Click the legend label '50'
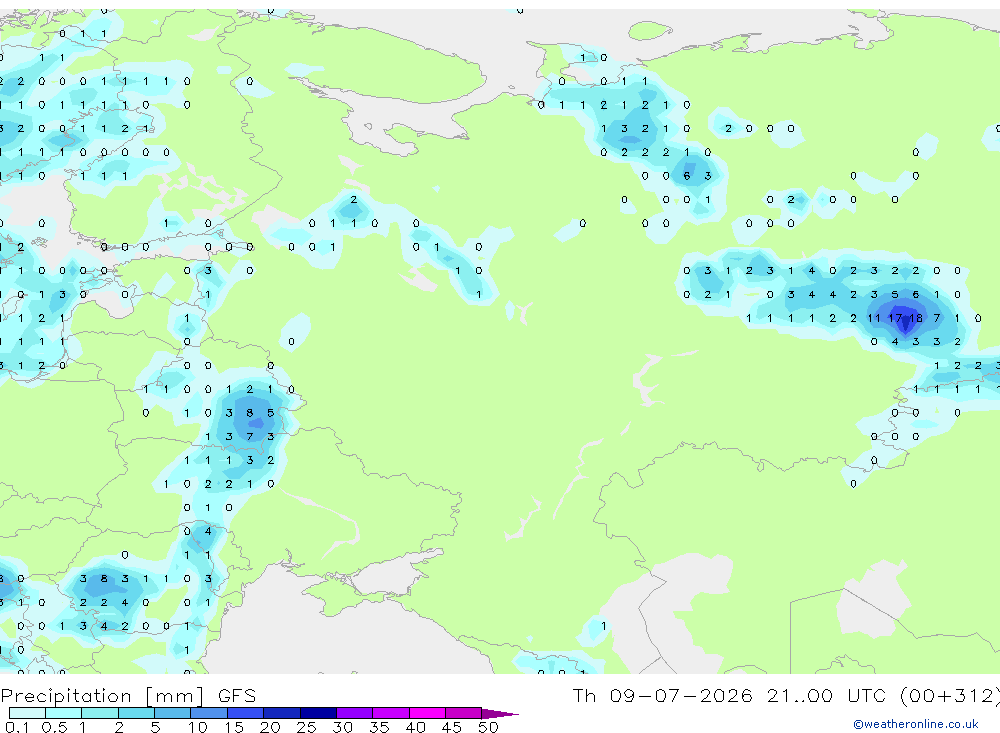The height and width of the screenshot is (733, 1000). pos(488,727)
